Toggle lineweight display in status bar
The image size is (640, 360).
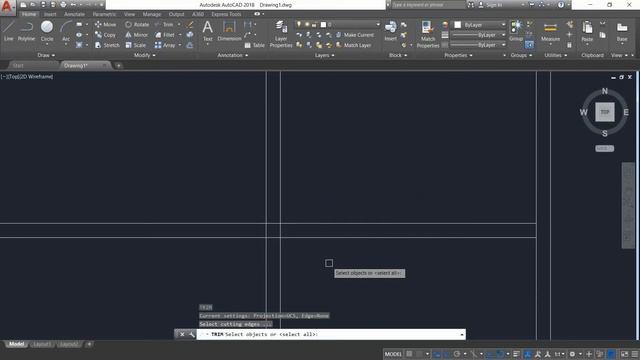click(x=516, y=354)
